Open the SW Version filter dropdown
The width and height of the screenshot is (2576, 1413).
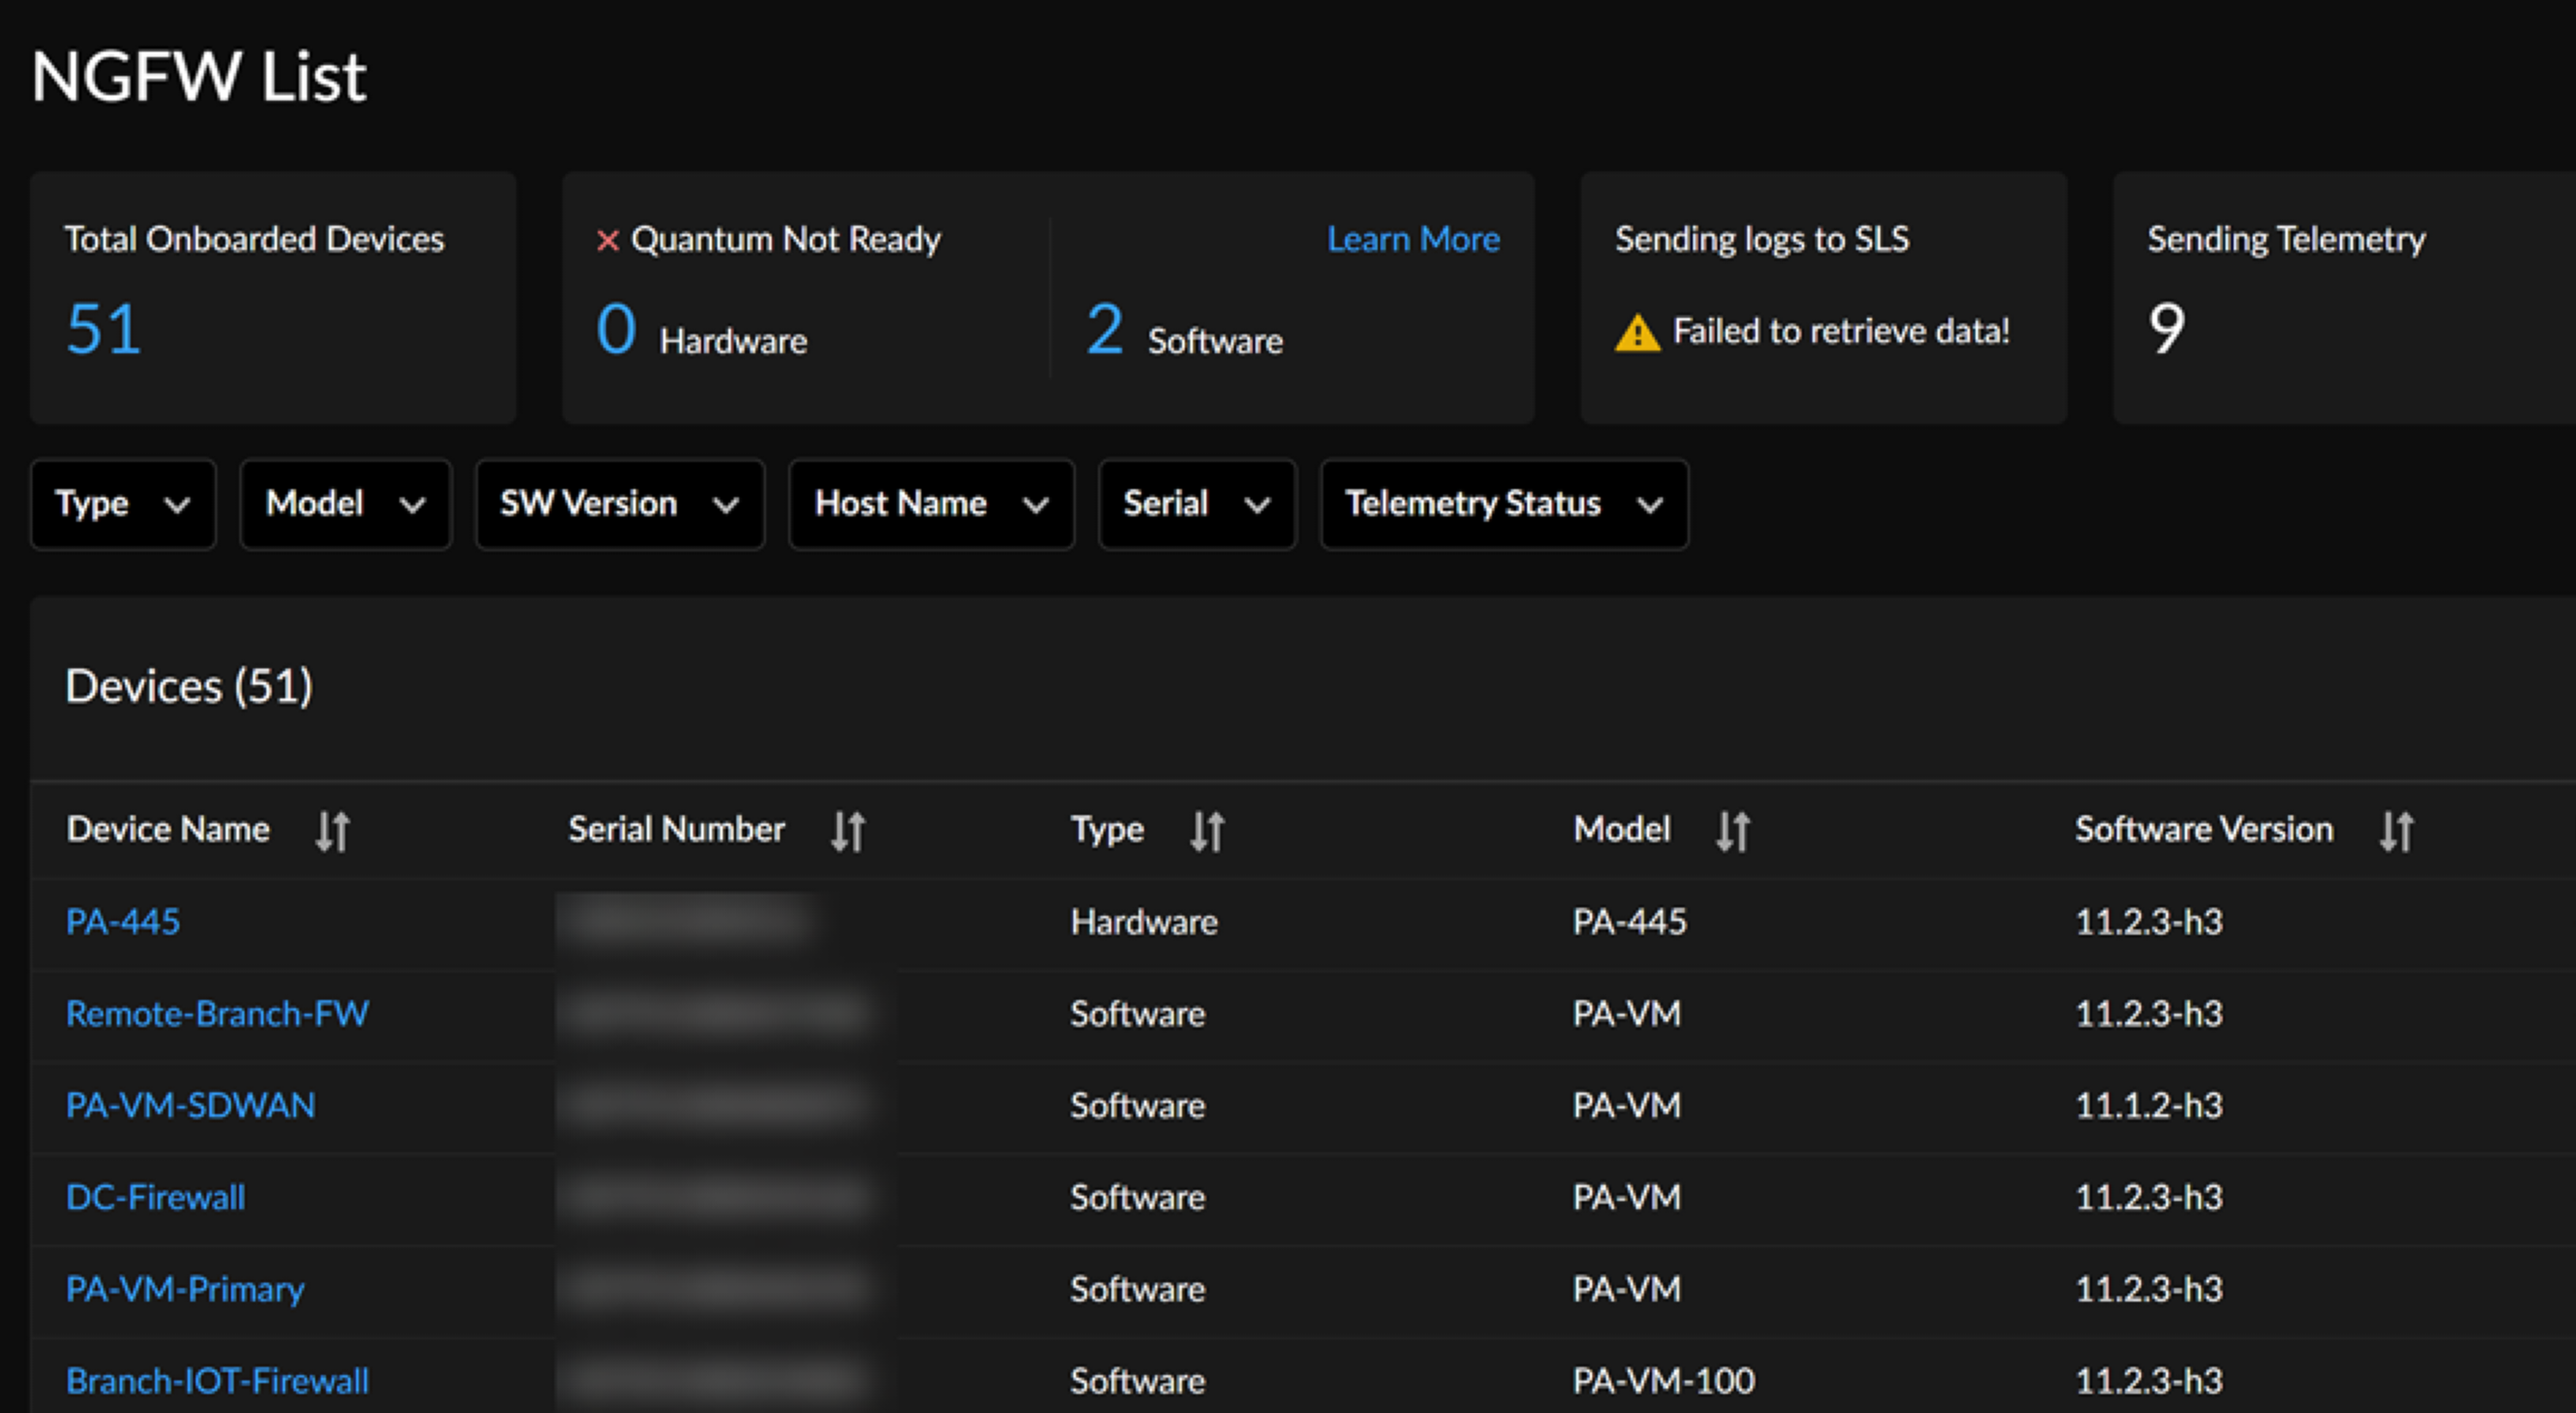click(x=619, y=504)
